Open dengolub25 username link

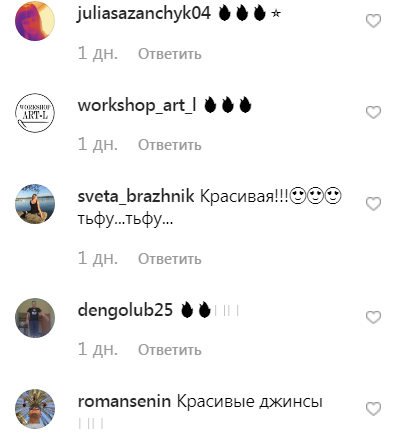click(x=125, y=310)
